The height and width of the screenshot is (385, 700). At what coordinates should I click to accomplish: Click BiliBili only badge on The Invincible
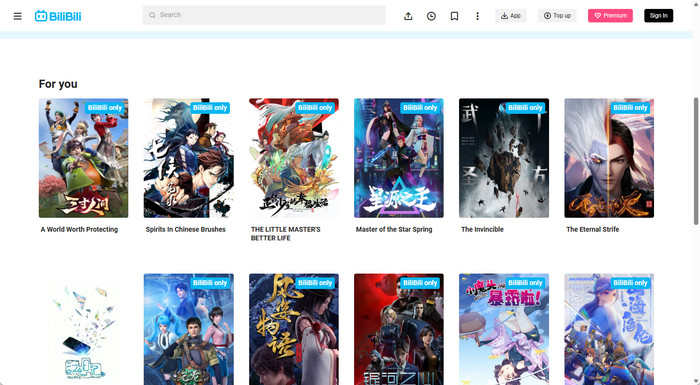(525, 108)
